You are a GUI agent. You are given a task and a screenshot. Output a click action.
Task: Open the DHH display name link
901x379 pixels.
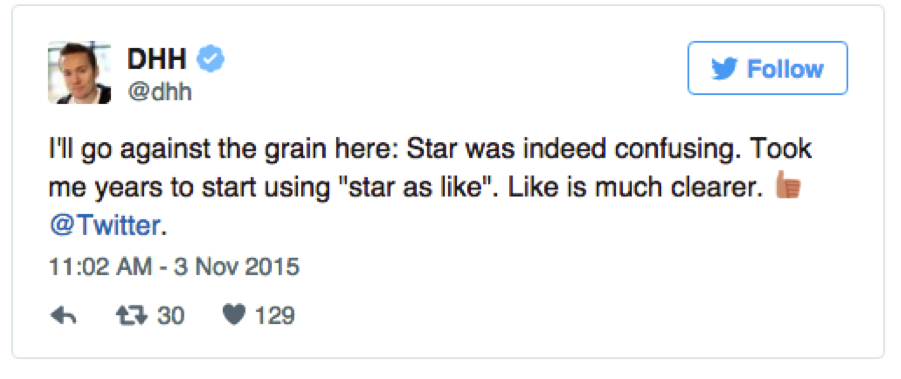point(156,59)
